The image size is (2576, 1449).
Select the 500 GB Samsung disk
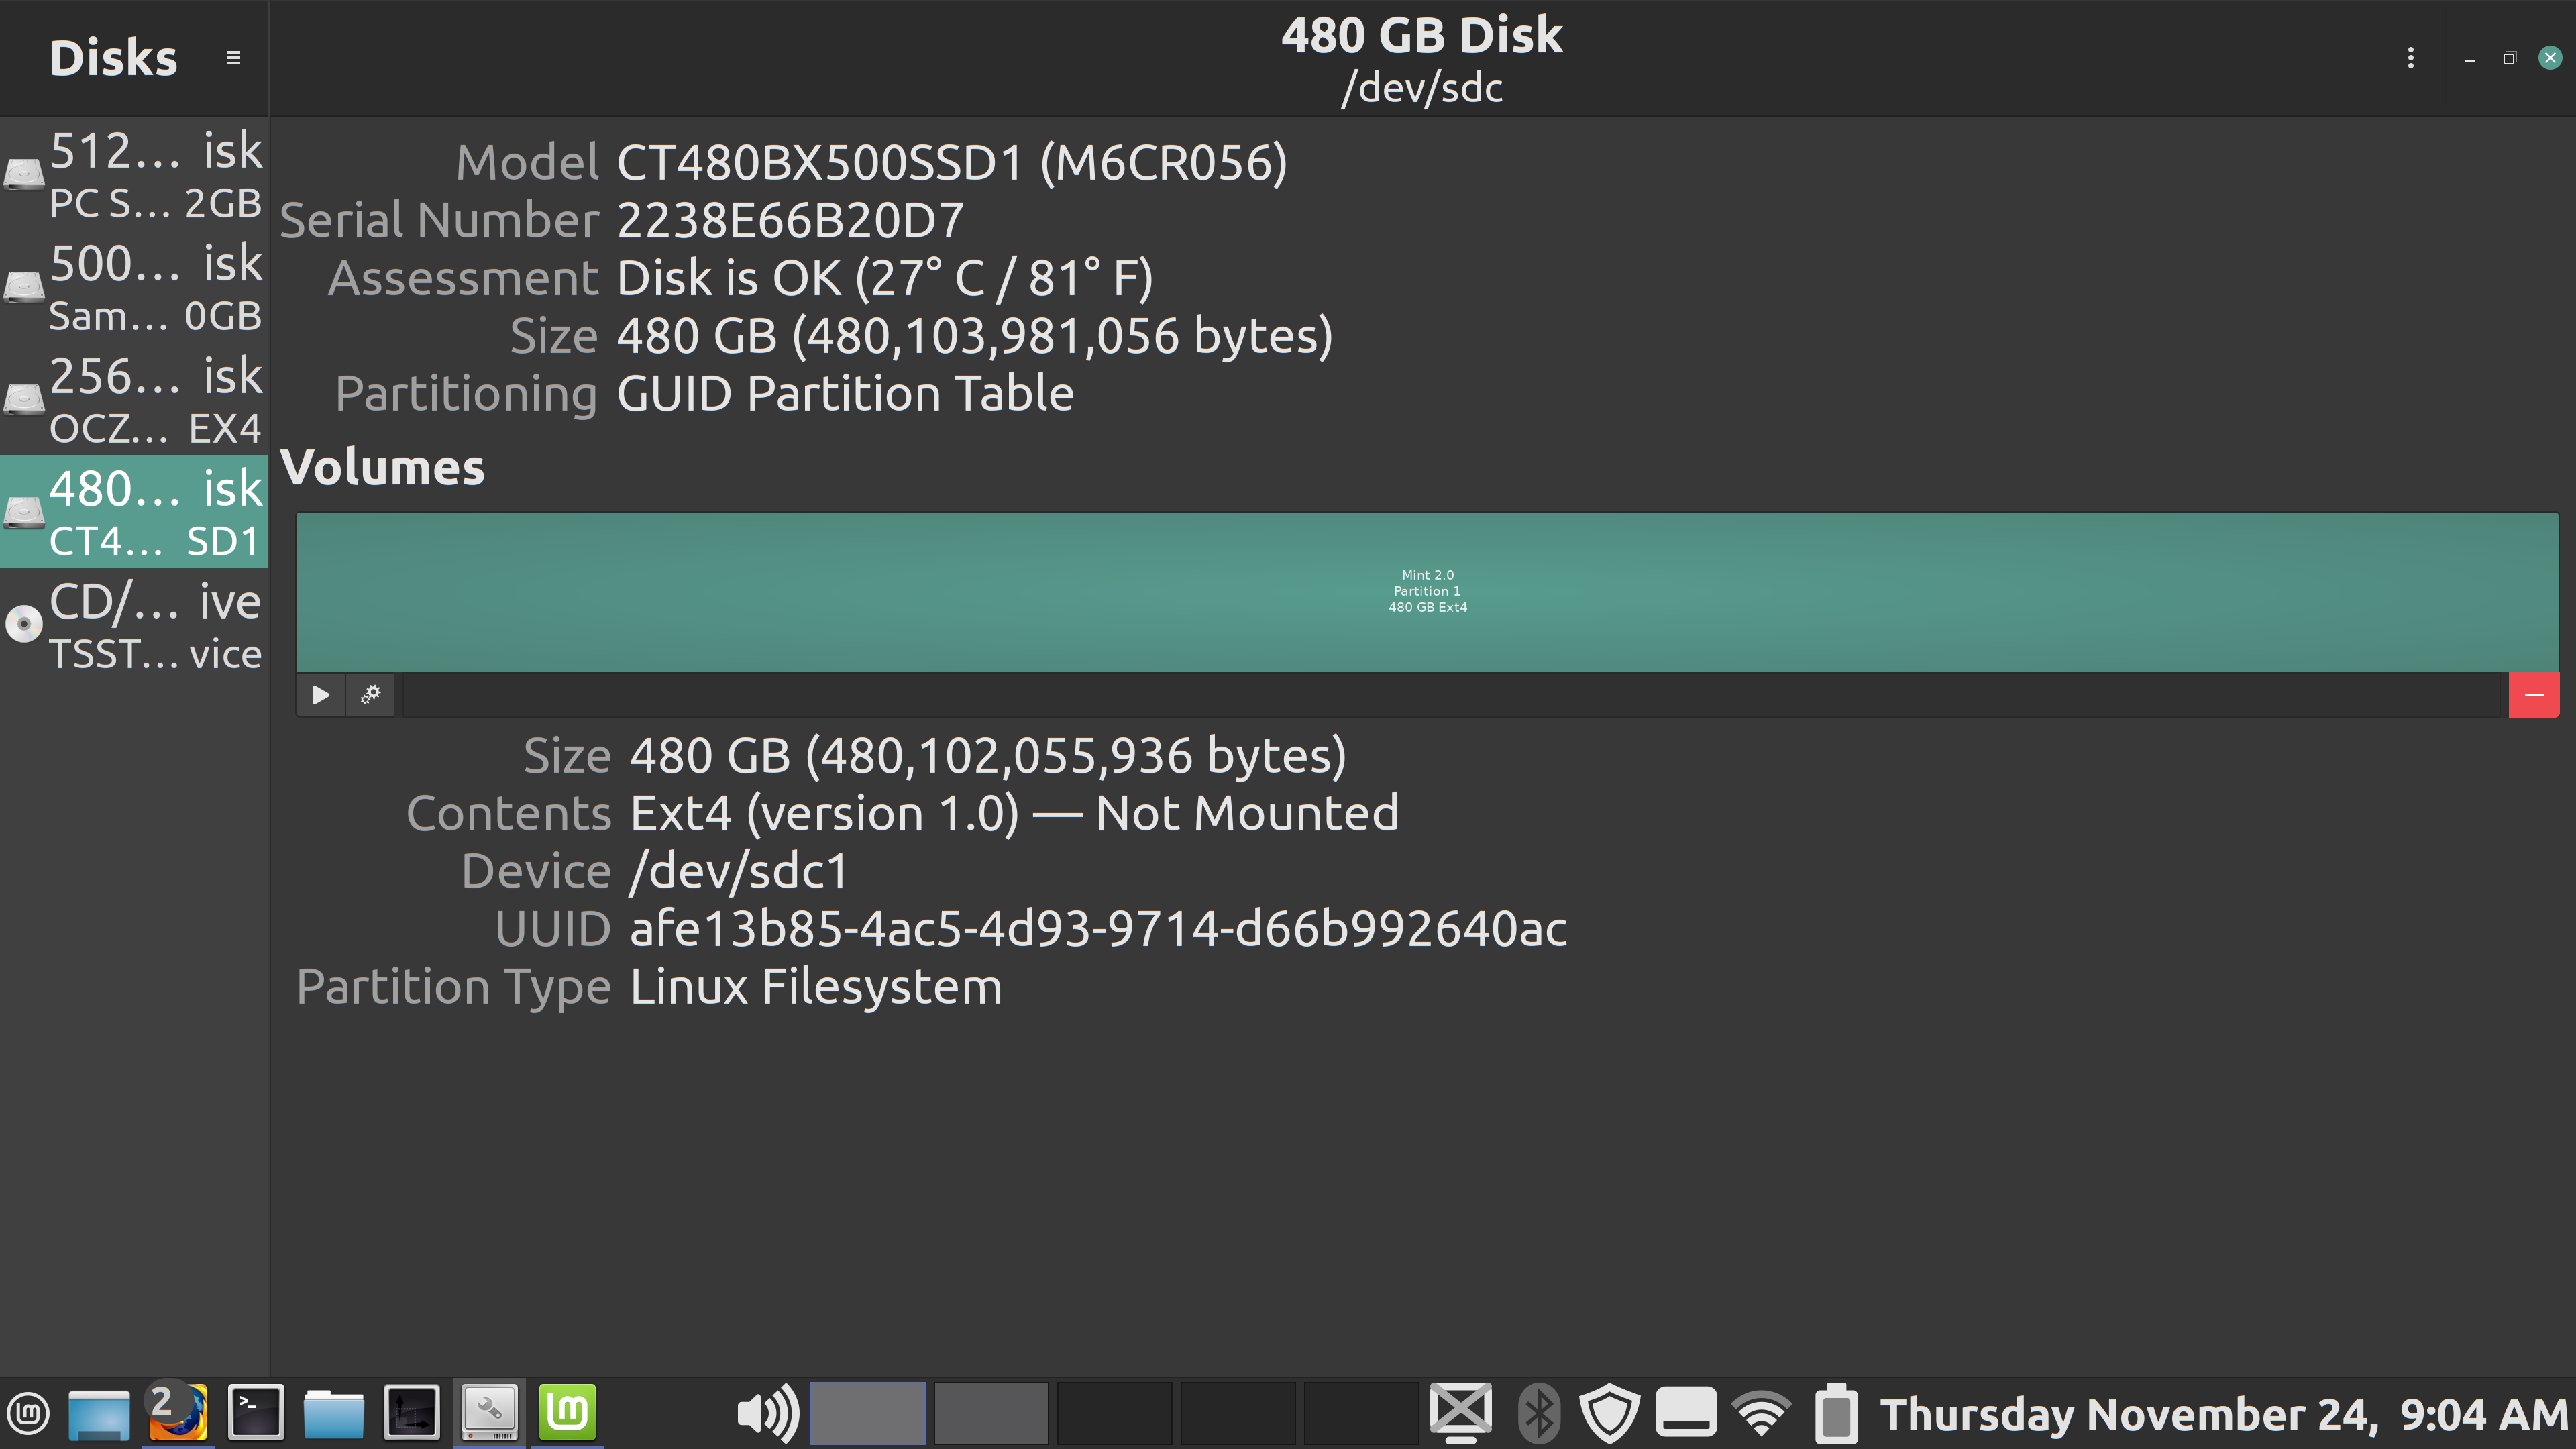pyautogui.click(x=134, y=288)
